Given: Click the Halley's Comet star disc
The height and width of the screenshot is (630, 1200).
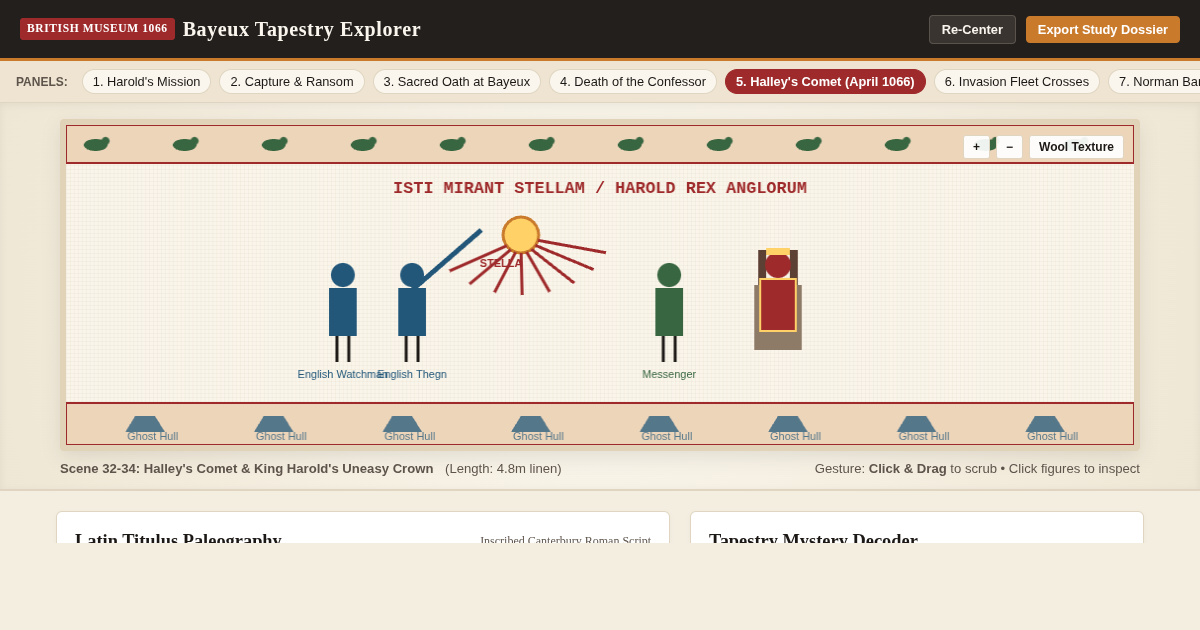Looking at the screenshot, I should pos(521,235).
